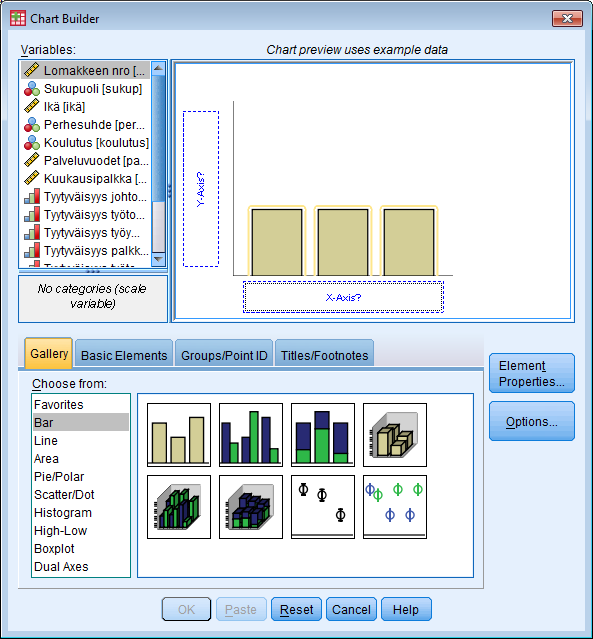593x639 pixels.
Task: Select variable Tyytyväisyys johto
Action: 86,196
